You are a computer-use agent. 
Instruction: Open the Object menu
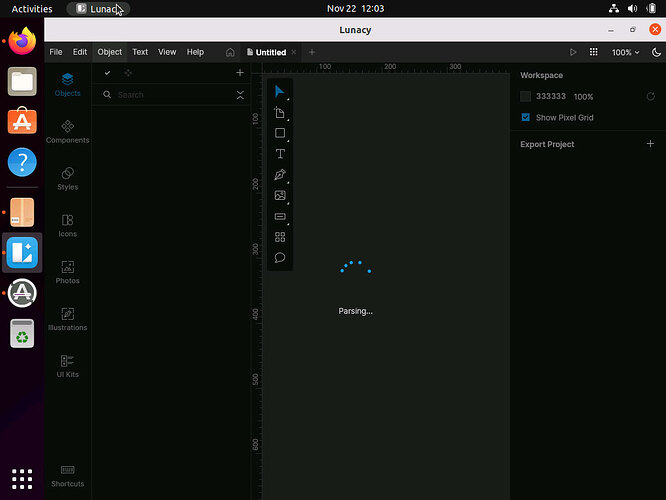tap(110, 52)
